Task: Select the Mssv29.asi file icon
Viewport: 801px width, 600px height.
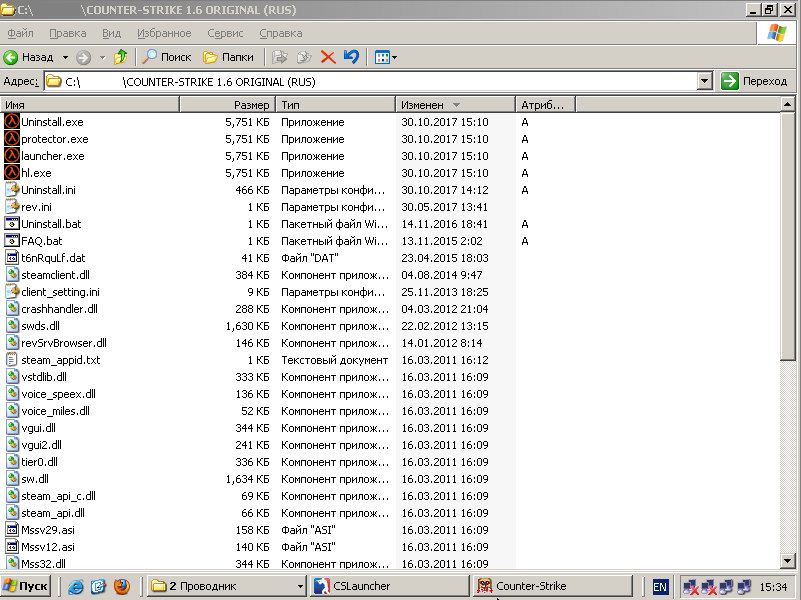Action: (x=12, y=530)
